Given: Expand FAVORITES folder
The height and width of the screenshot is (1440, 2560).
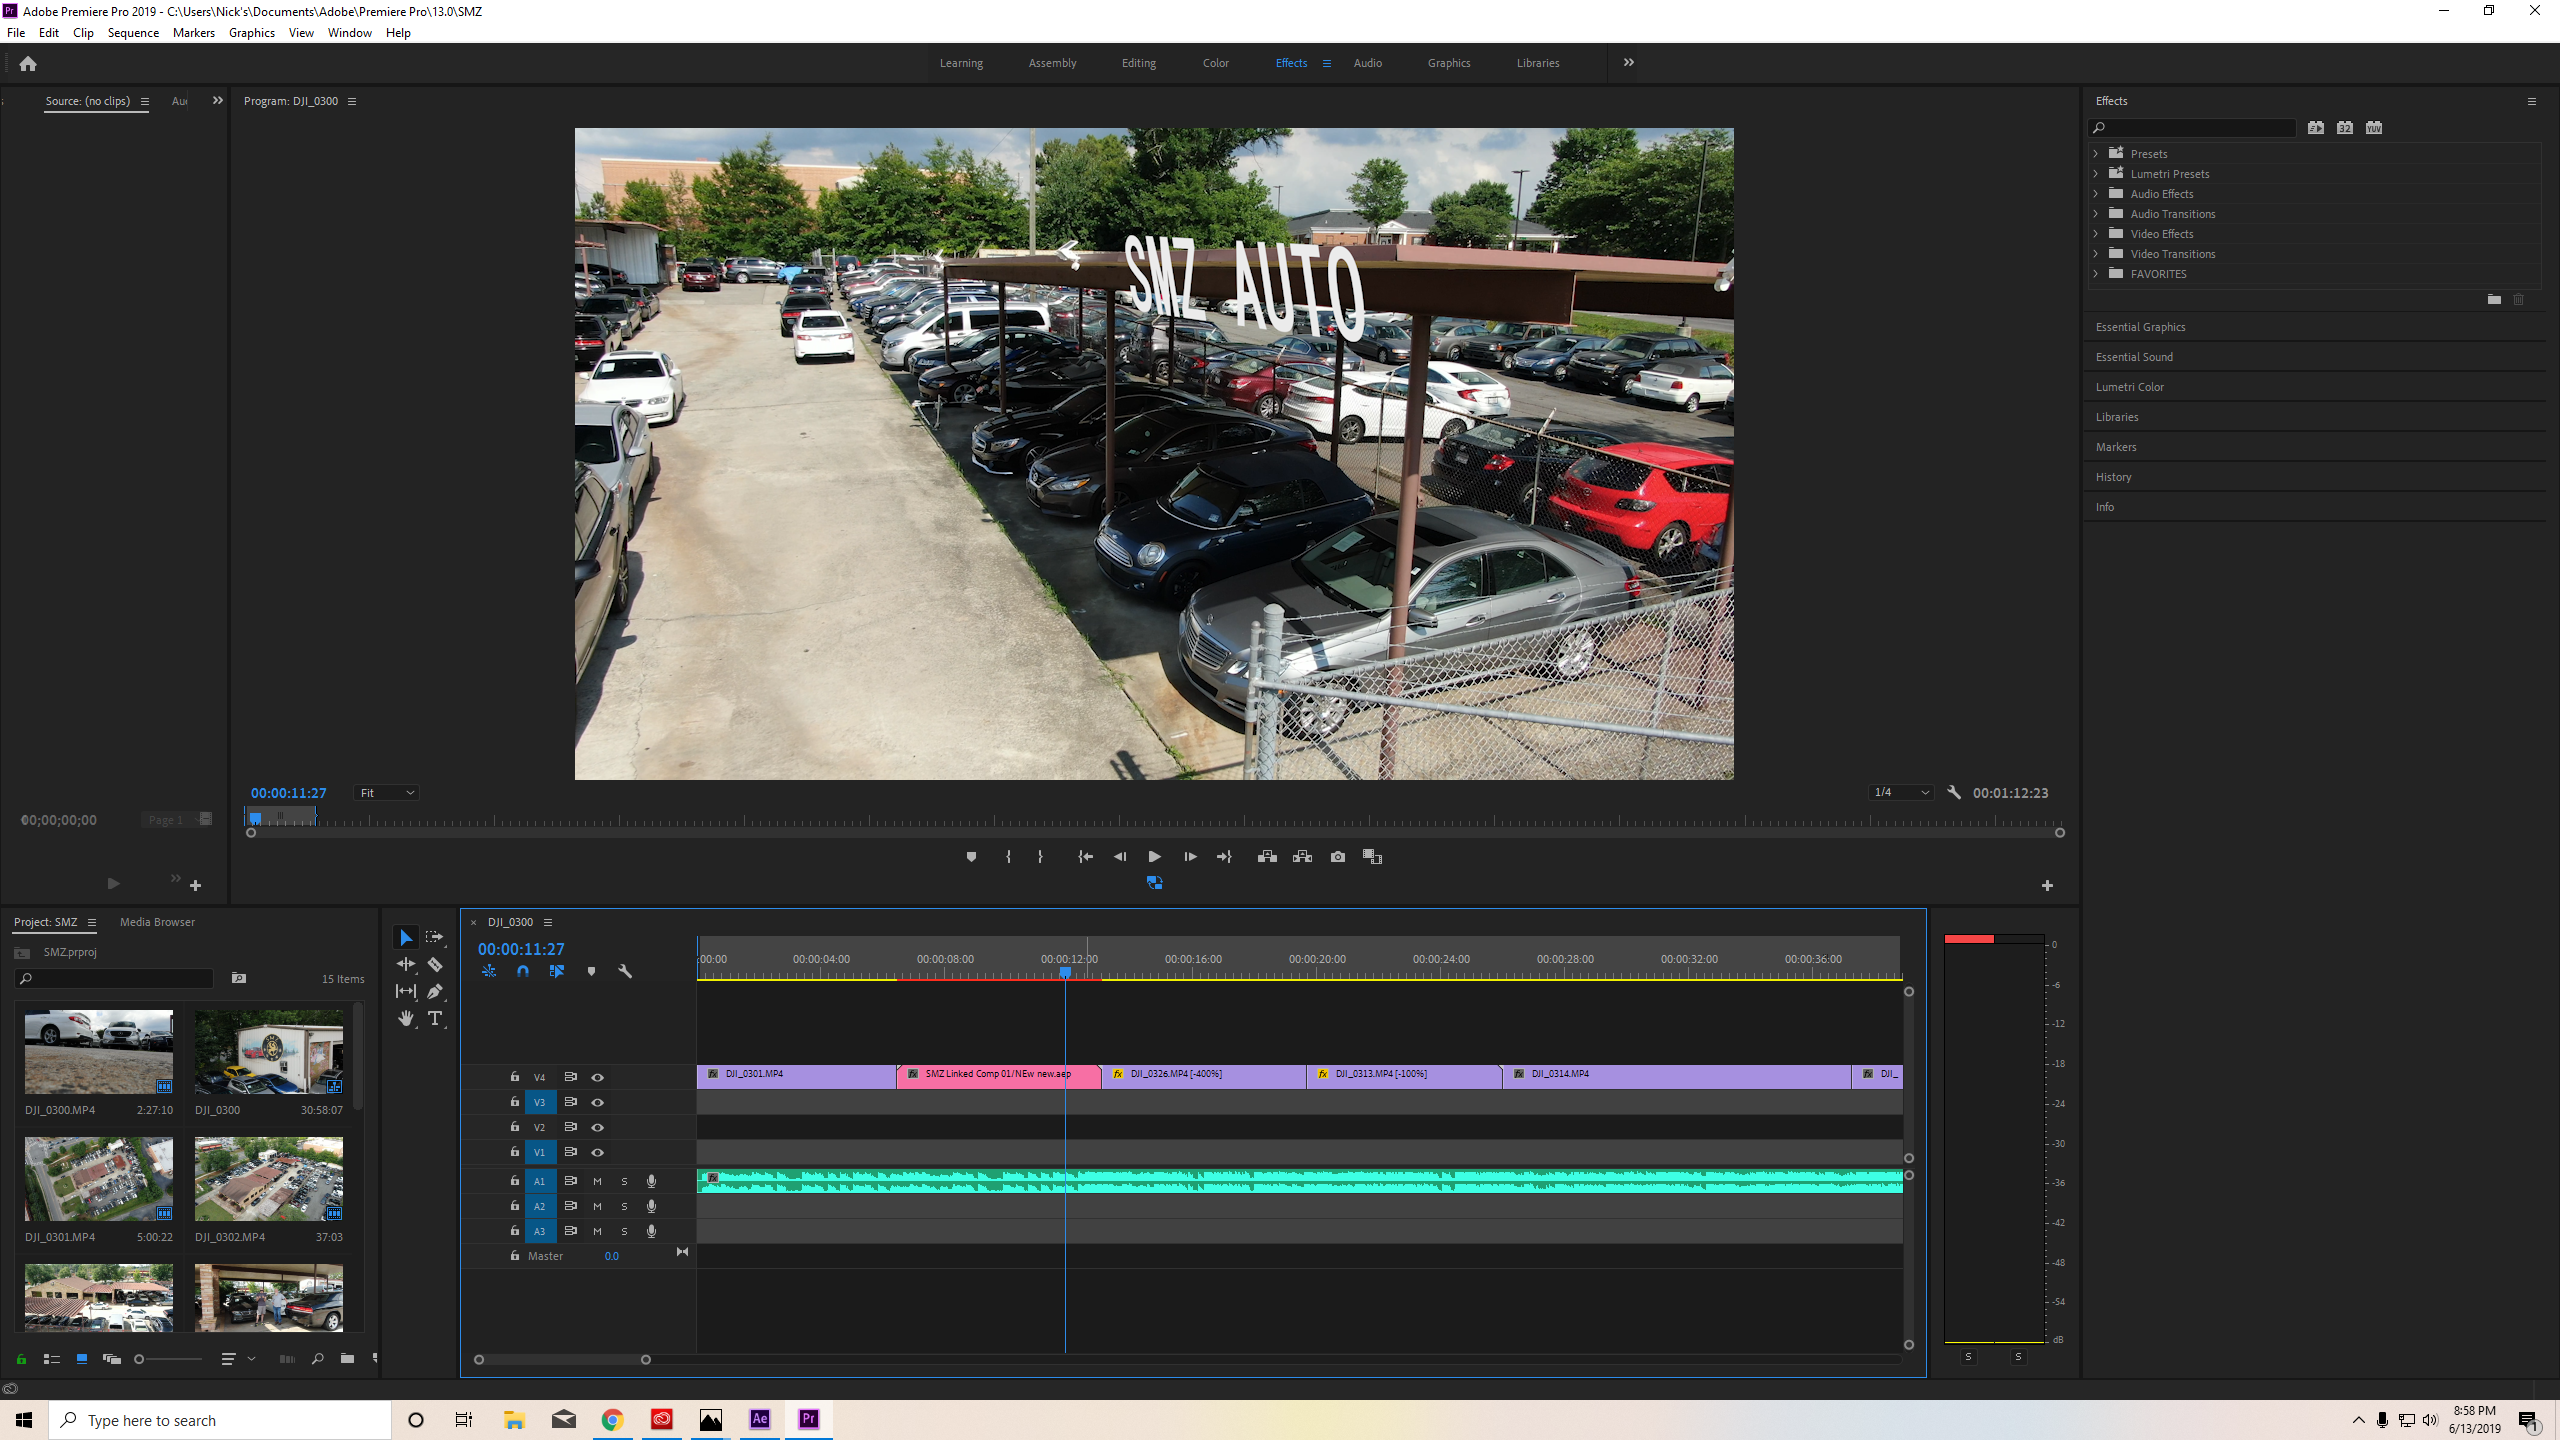Looking at the screenshot, I should pos(2096,273).
